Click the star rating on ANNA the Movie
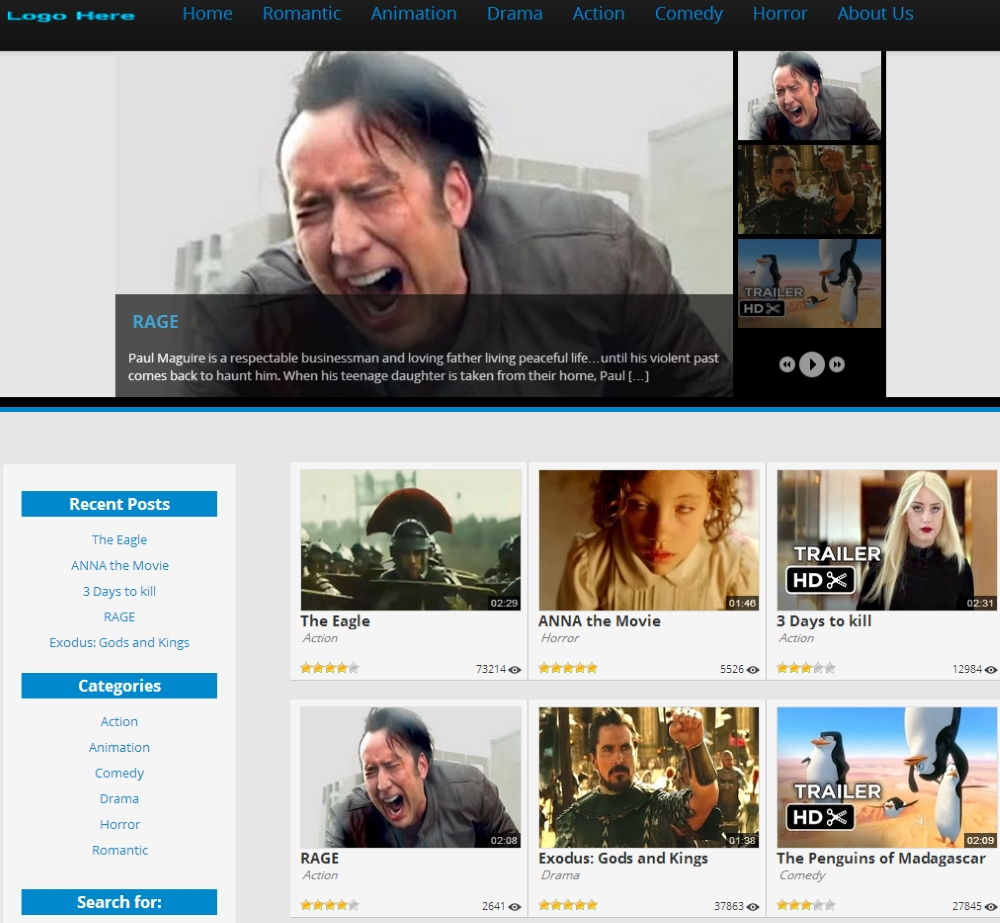Viewport: 1000px width, 923px height. pos(568,668)
